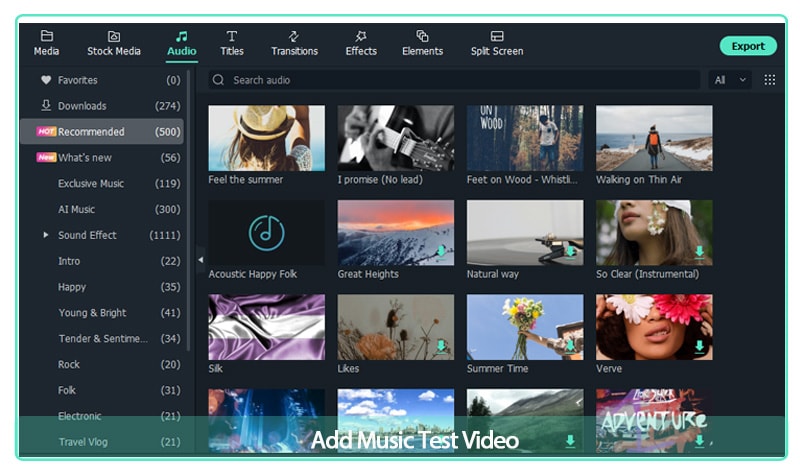Screen dimensions: 800x472
Task: Collapse the sidebar panel arrow
Action: click(x=201, y=260)
